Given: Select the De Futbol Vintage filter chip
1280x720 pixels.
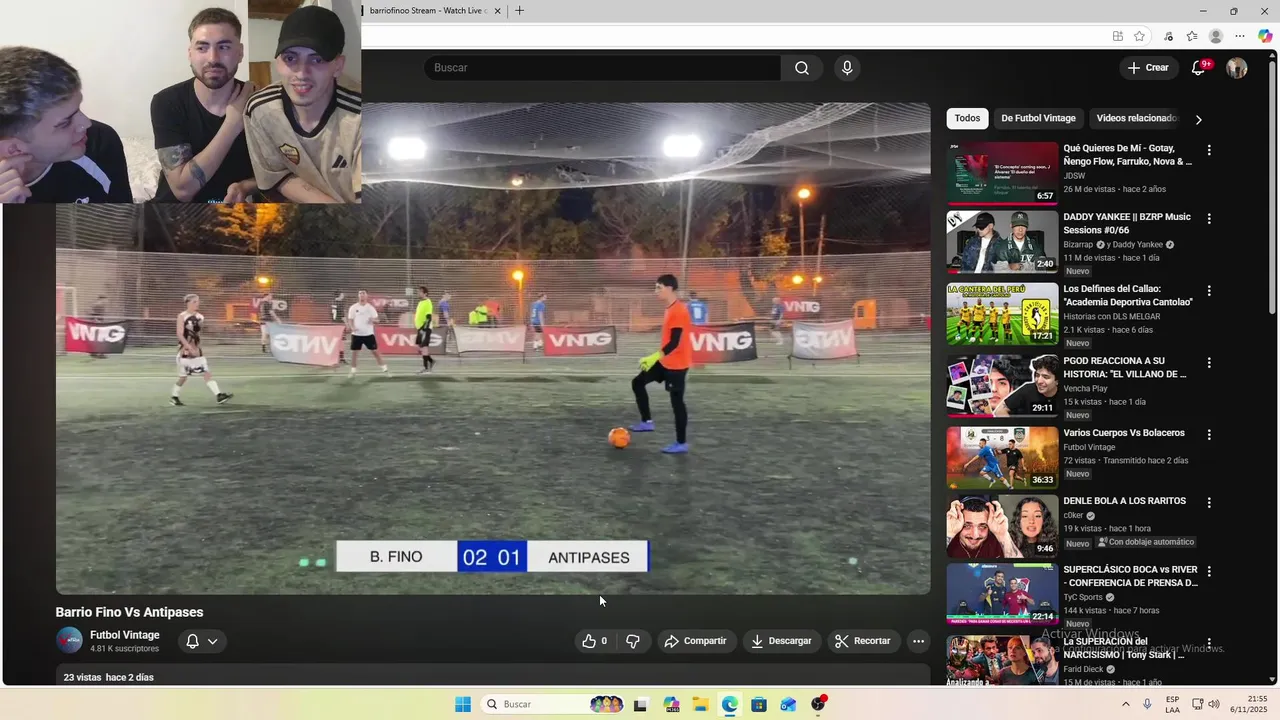Looking at the screenshot, I should (x=1038, y=118).
